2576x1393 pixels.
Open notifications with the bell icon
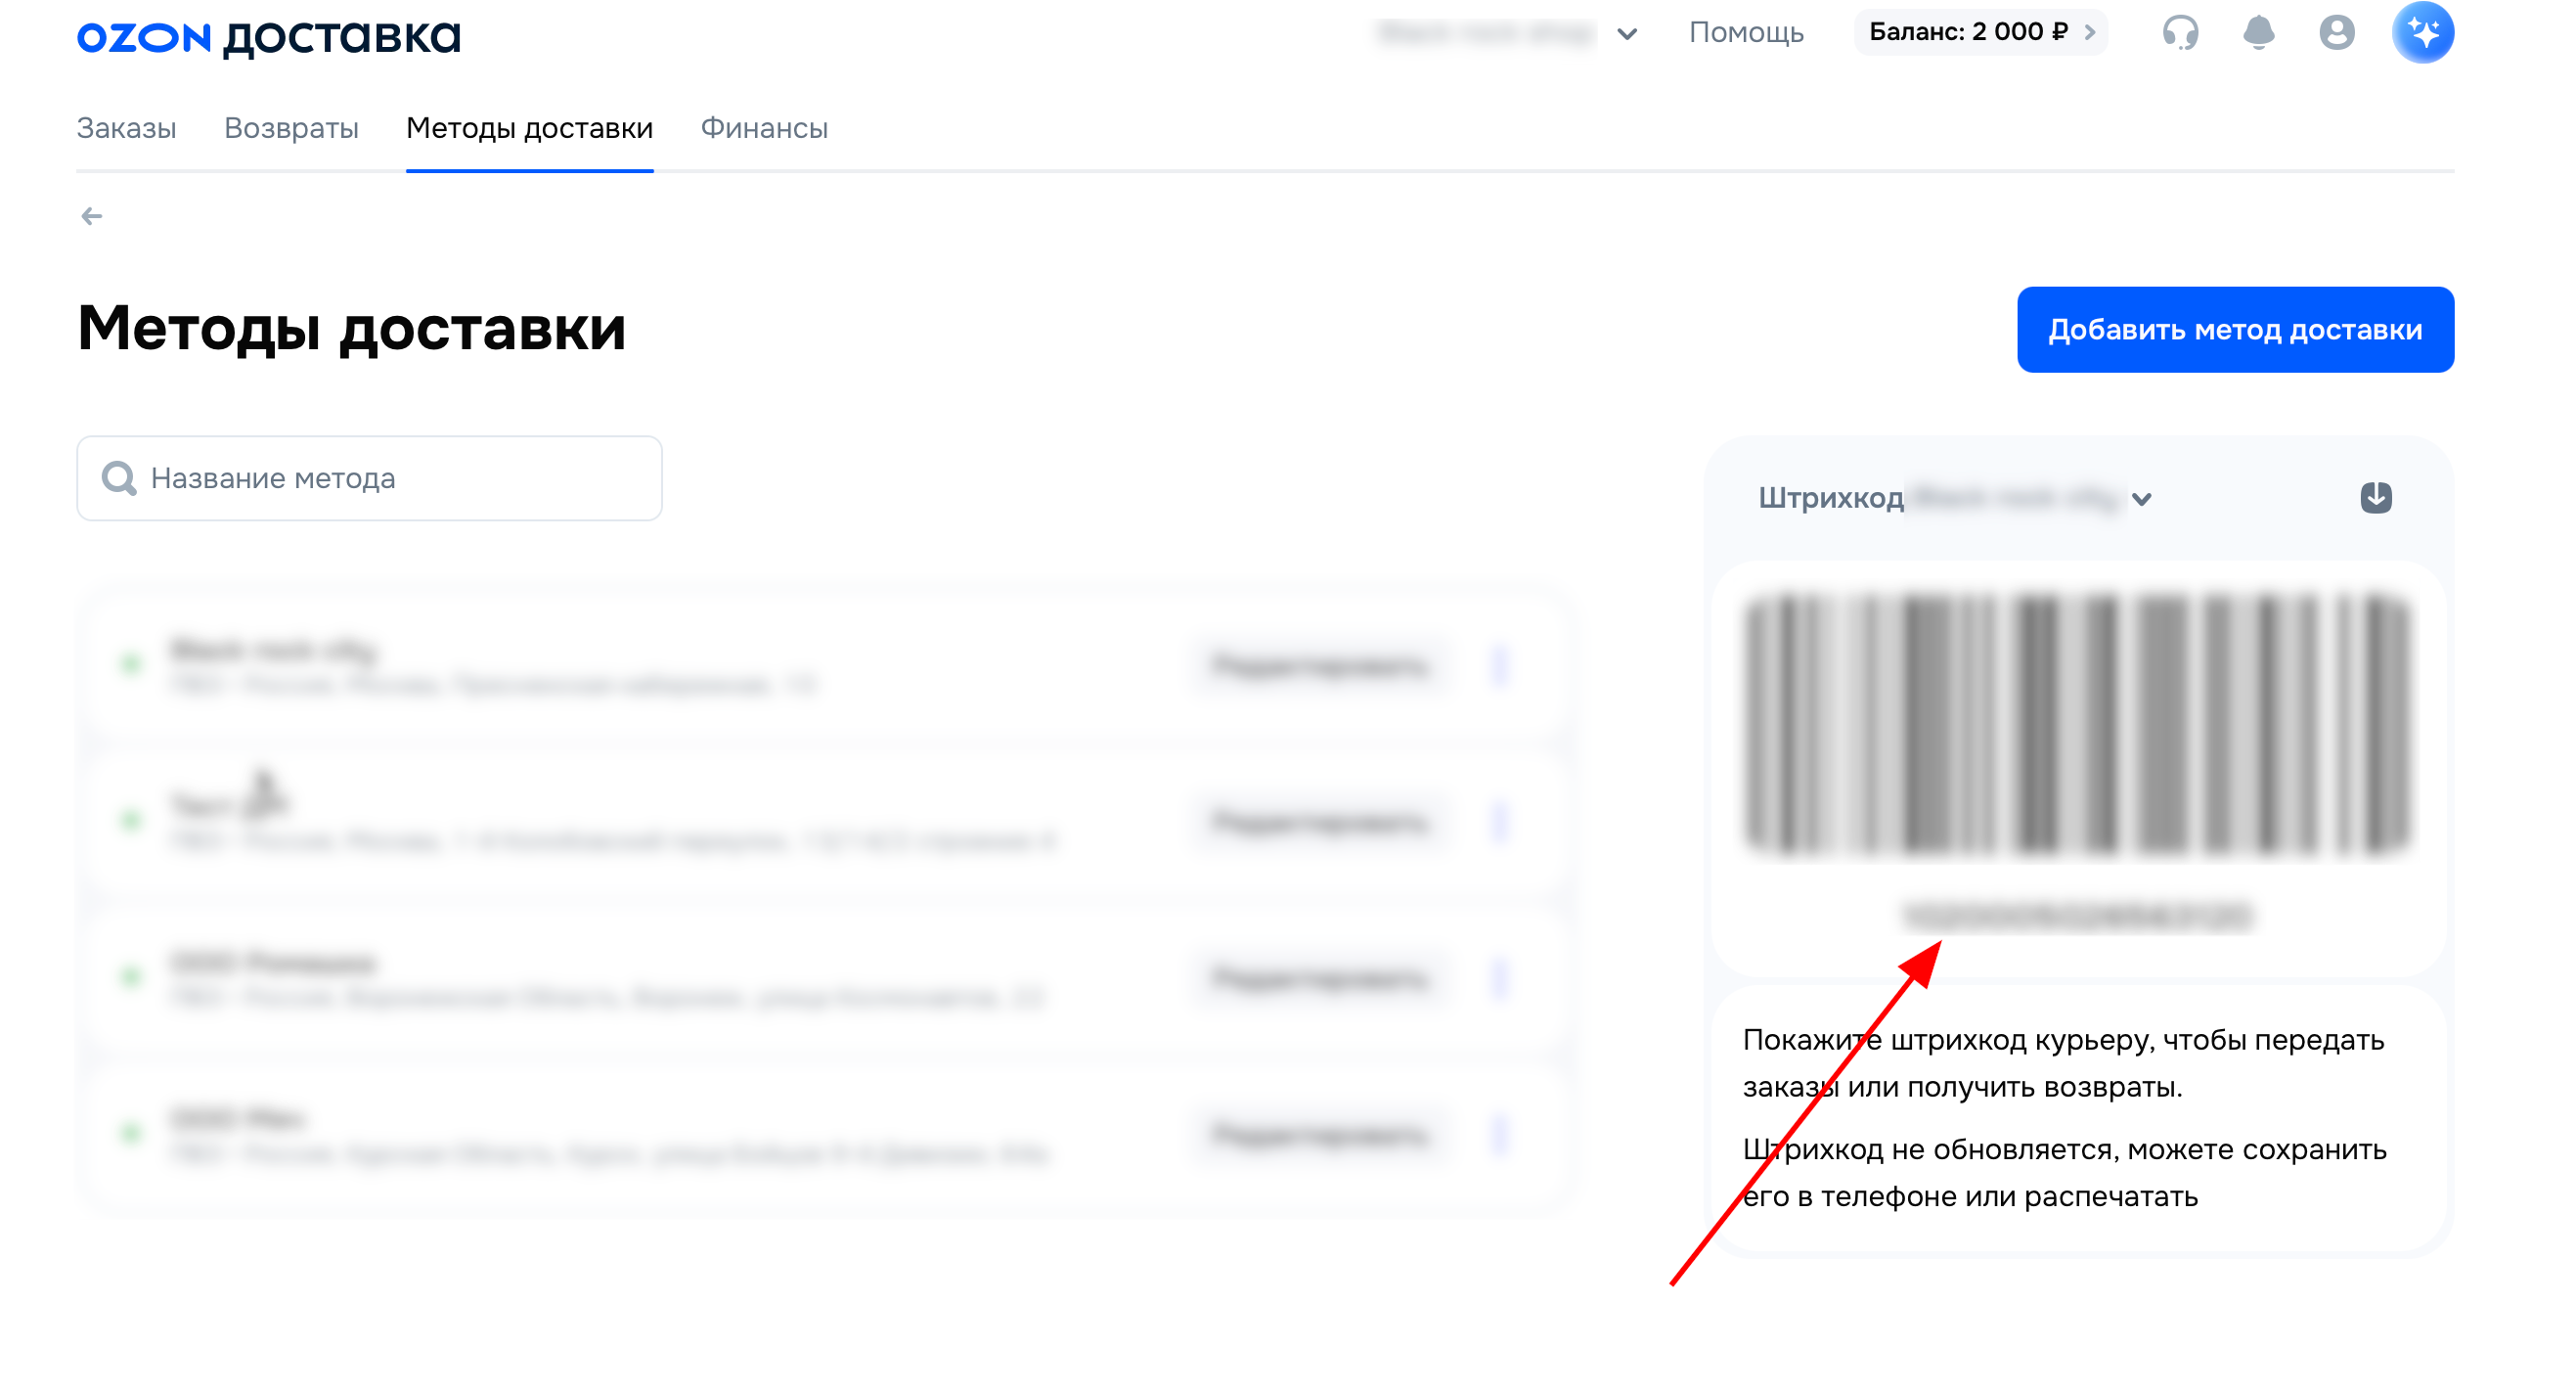click(x=2258, y=33)
